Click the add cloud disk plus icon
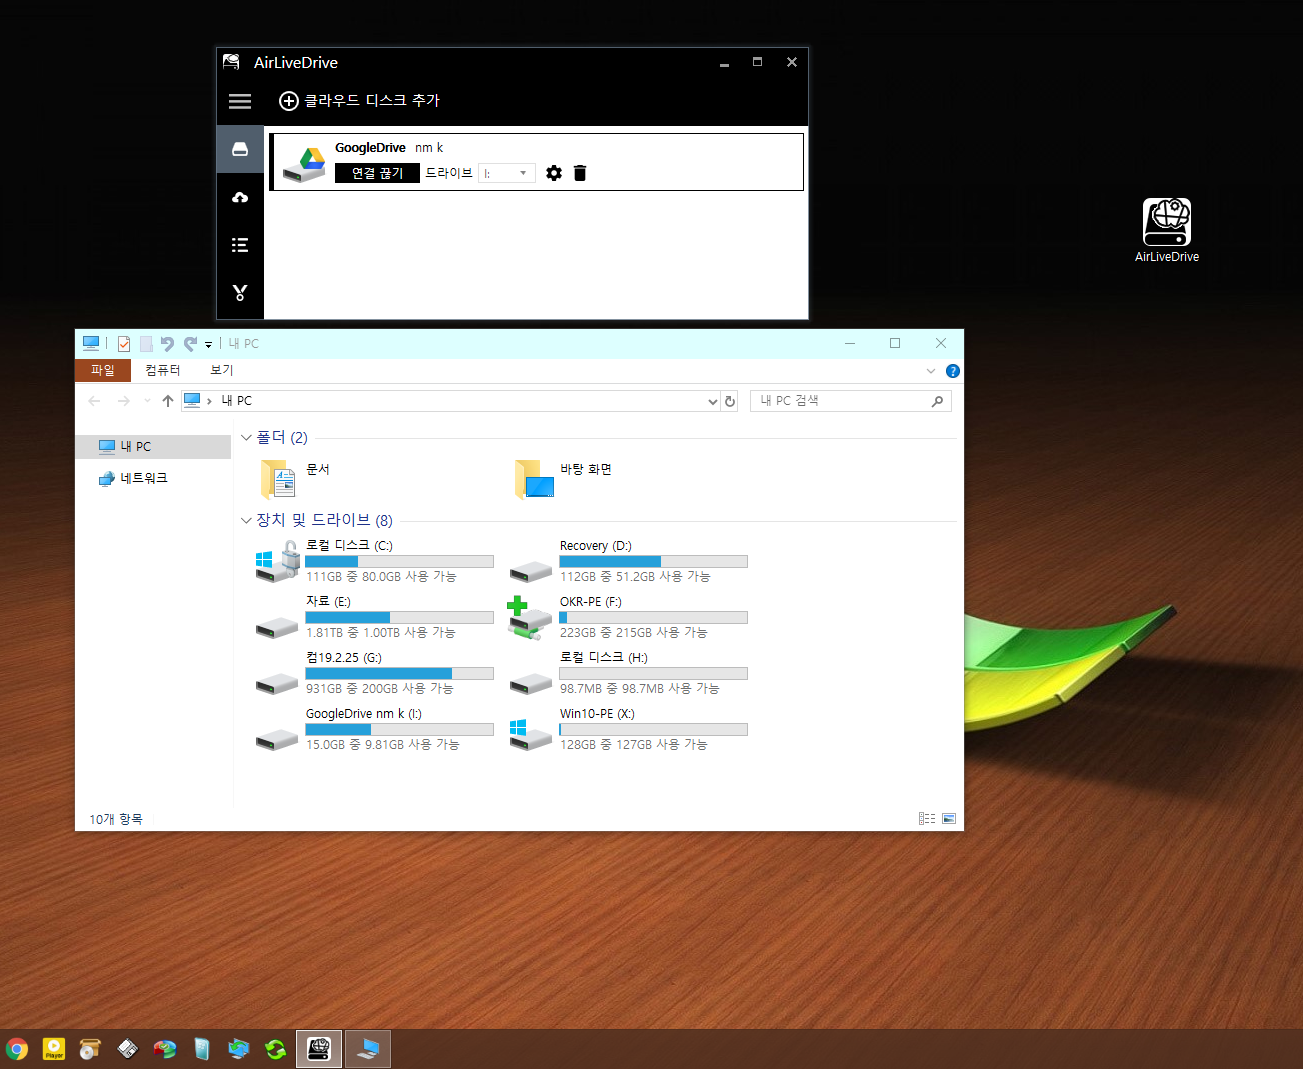Viewport: 1303px width, 1069px height. (289, 101)
